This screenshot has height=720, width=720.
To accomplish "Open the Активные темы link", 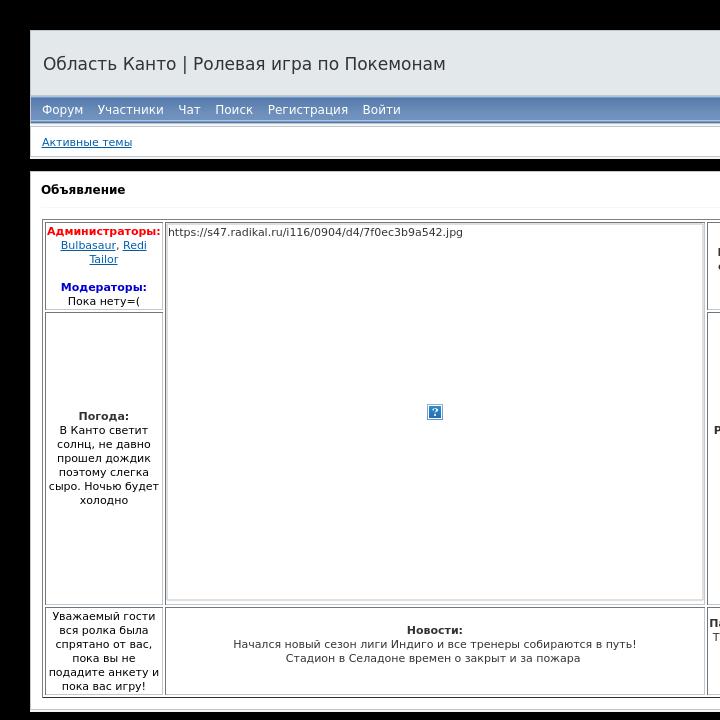I will (x=87, y=142).
